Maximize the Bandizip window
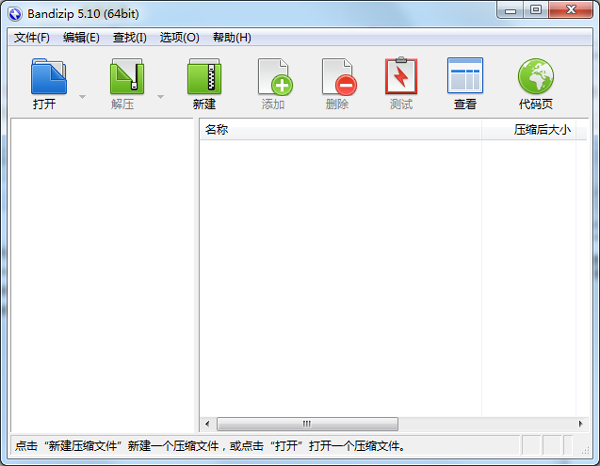 pos(536,10)
